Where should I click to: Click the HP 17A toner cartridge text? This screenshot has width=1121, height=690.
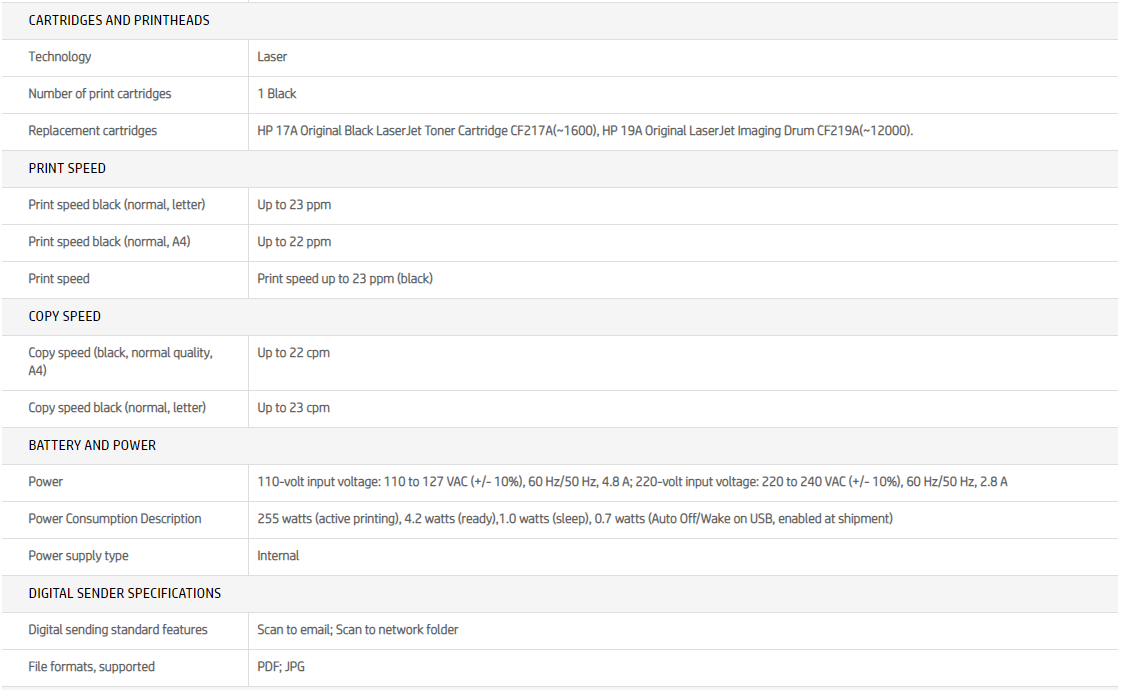click(x=427, y=131)
